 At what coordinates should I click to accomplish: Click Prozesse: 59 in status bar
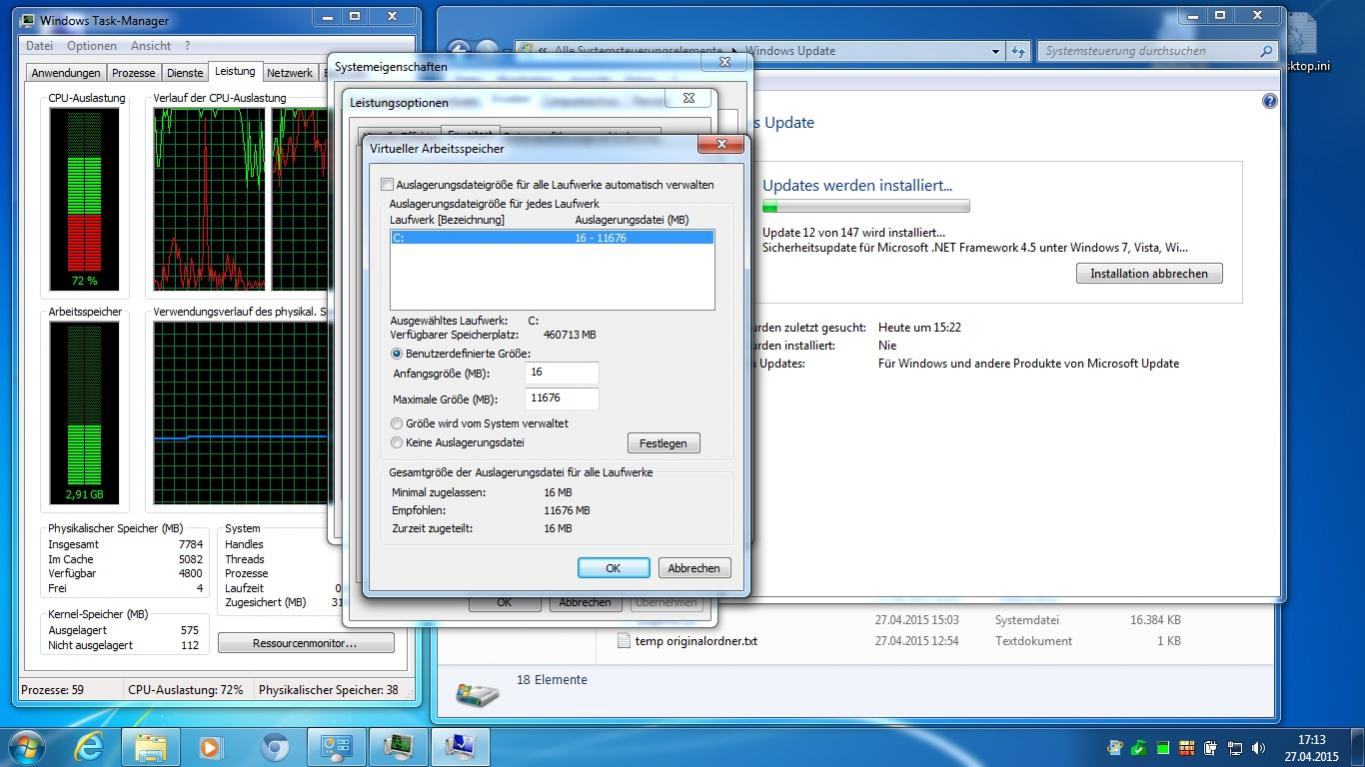[54, 690]
